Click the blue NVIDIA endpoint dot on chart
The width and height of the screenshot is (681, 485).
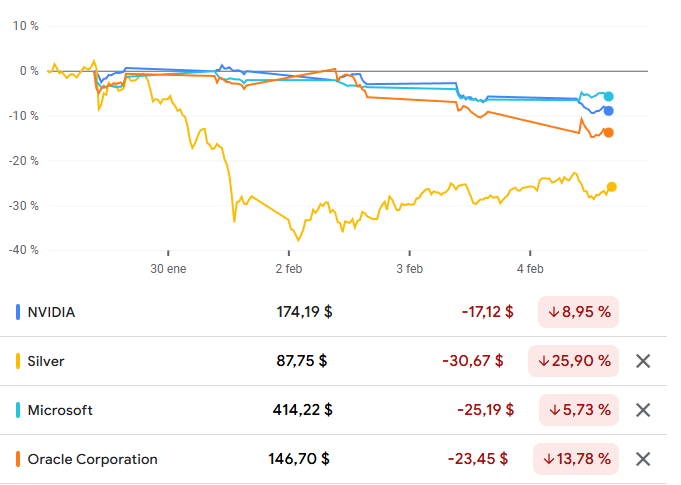608,111
